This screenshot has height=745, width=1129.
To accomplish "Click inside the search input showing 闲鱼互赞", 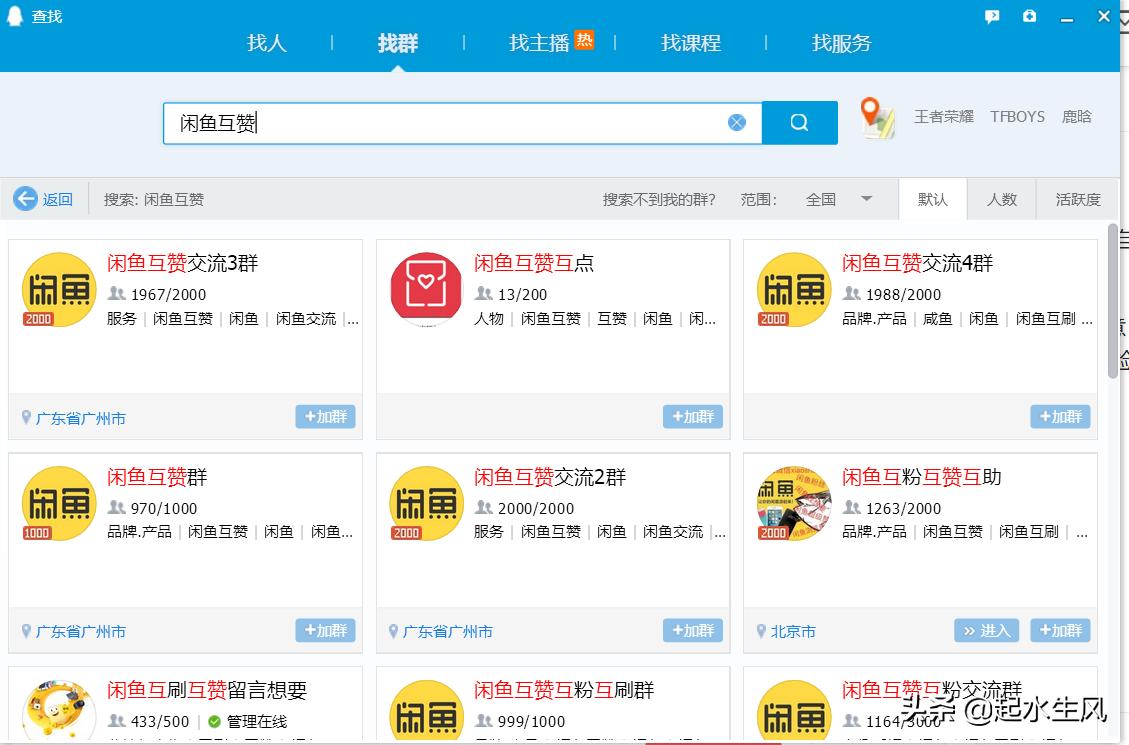I will (x=400, y=122).
